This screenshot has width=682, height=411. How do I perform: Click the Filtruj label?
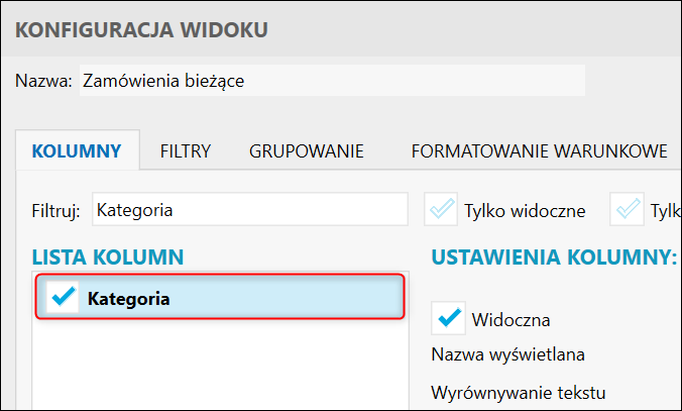tap(56, 211)
